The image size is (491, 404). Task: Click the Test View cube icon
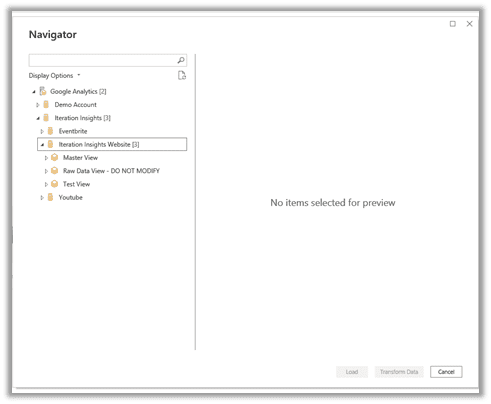pos(54,184)
